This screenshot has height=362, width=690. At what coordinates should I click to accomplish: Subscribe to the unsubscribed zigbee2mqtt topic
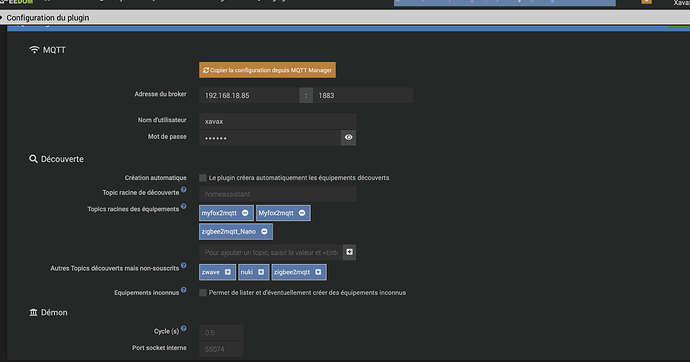(x=318, y=272)
